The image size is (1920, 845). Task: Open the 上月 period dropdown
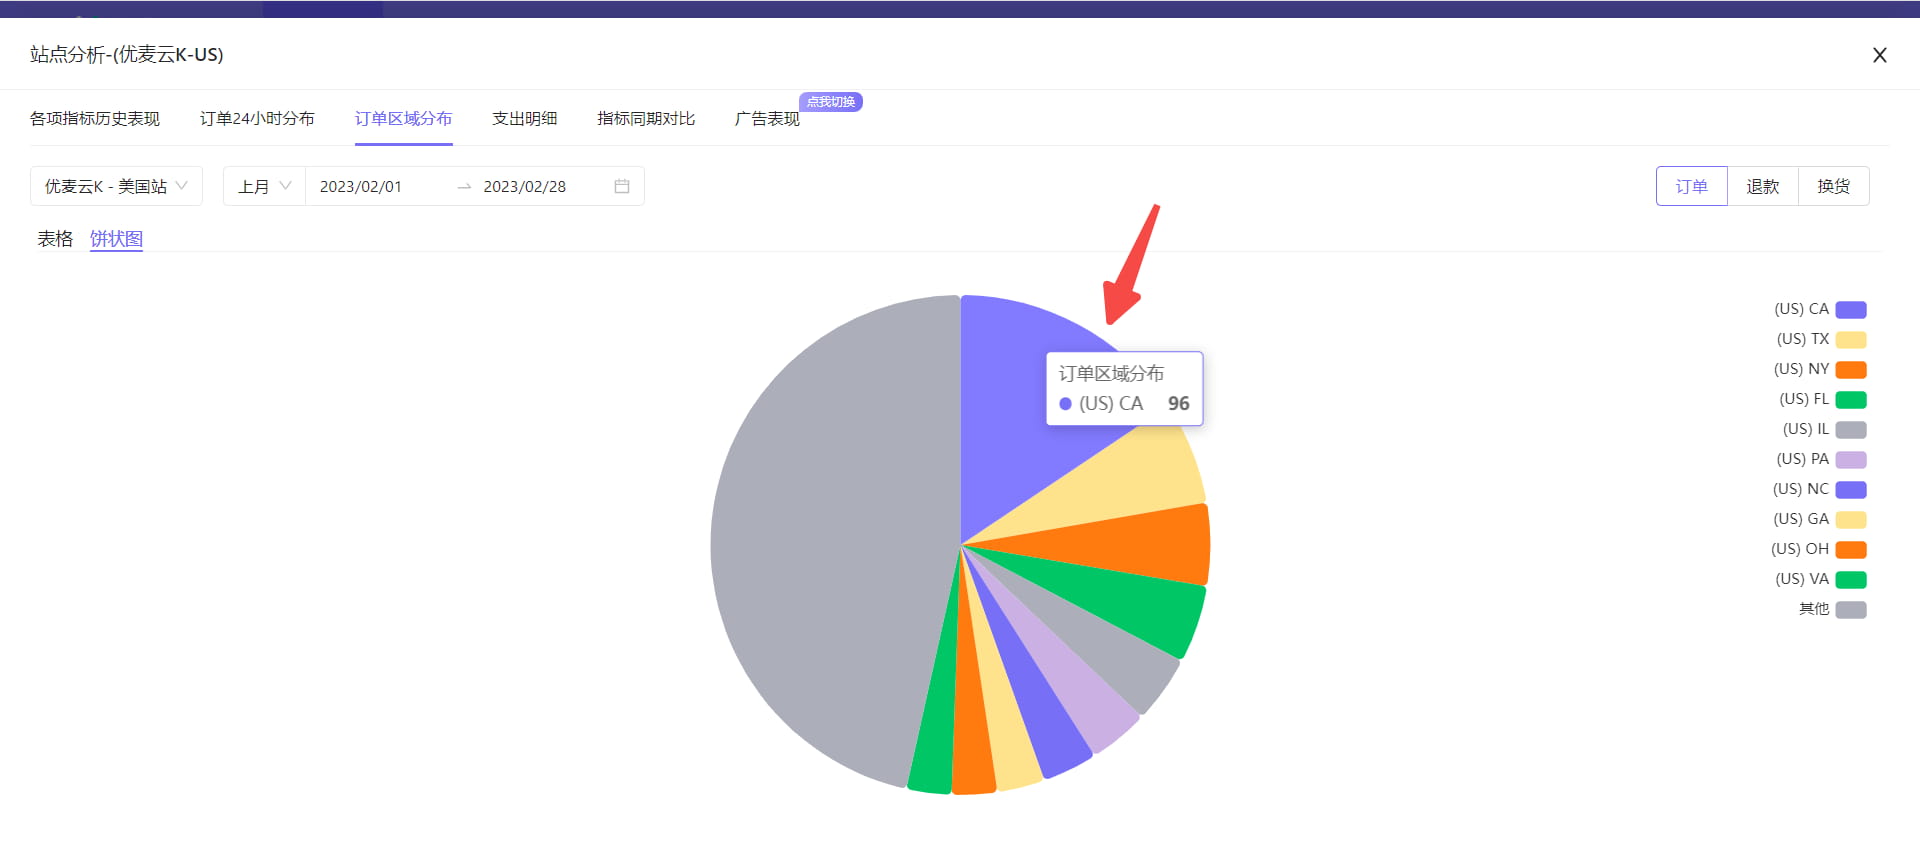click(264, 186)
